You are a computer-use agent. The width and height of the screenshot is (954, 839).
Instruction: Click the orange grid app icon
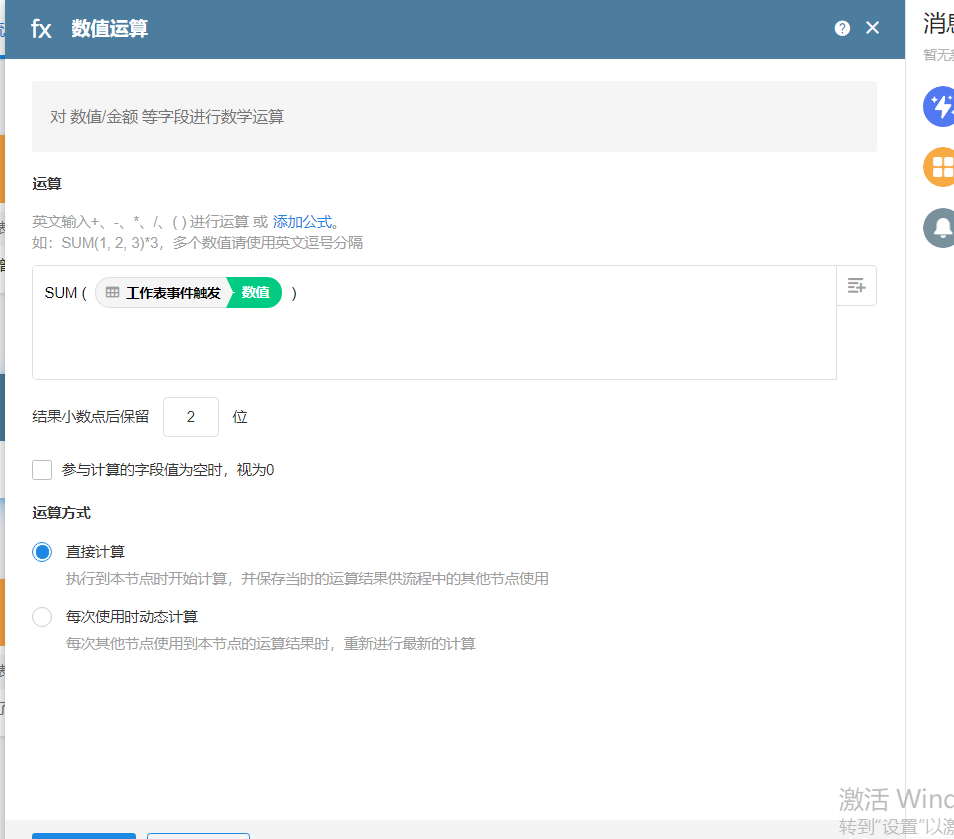click(x=940, y=167)
